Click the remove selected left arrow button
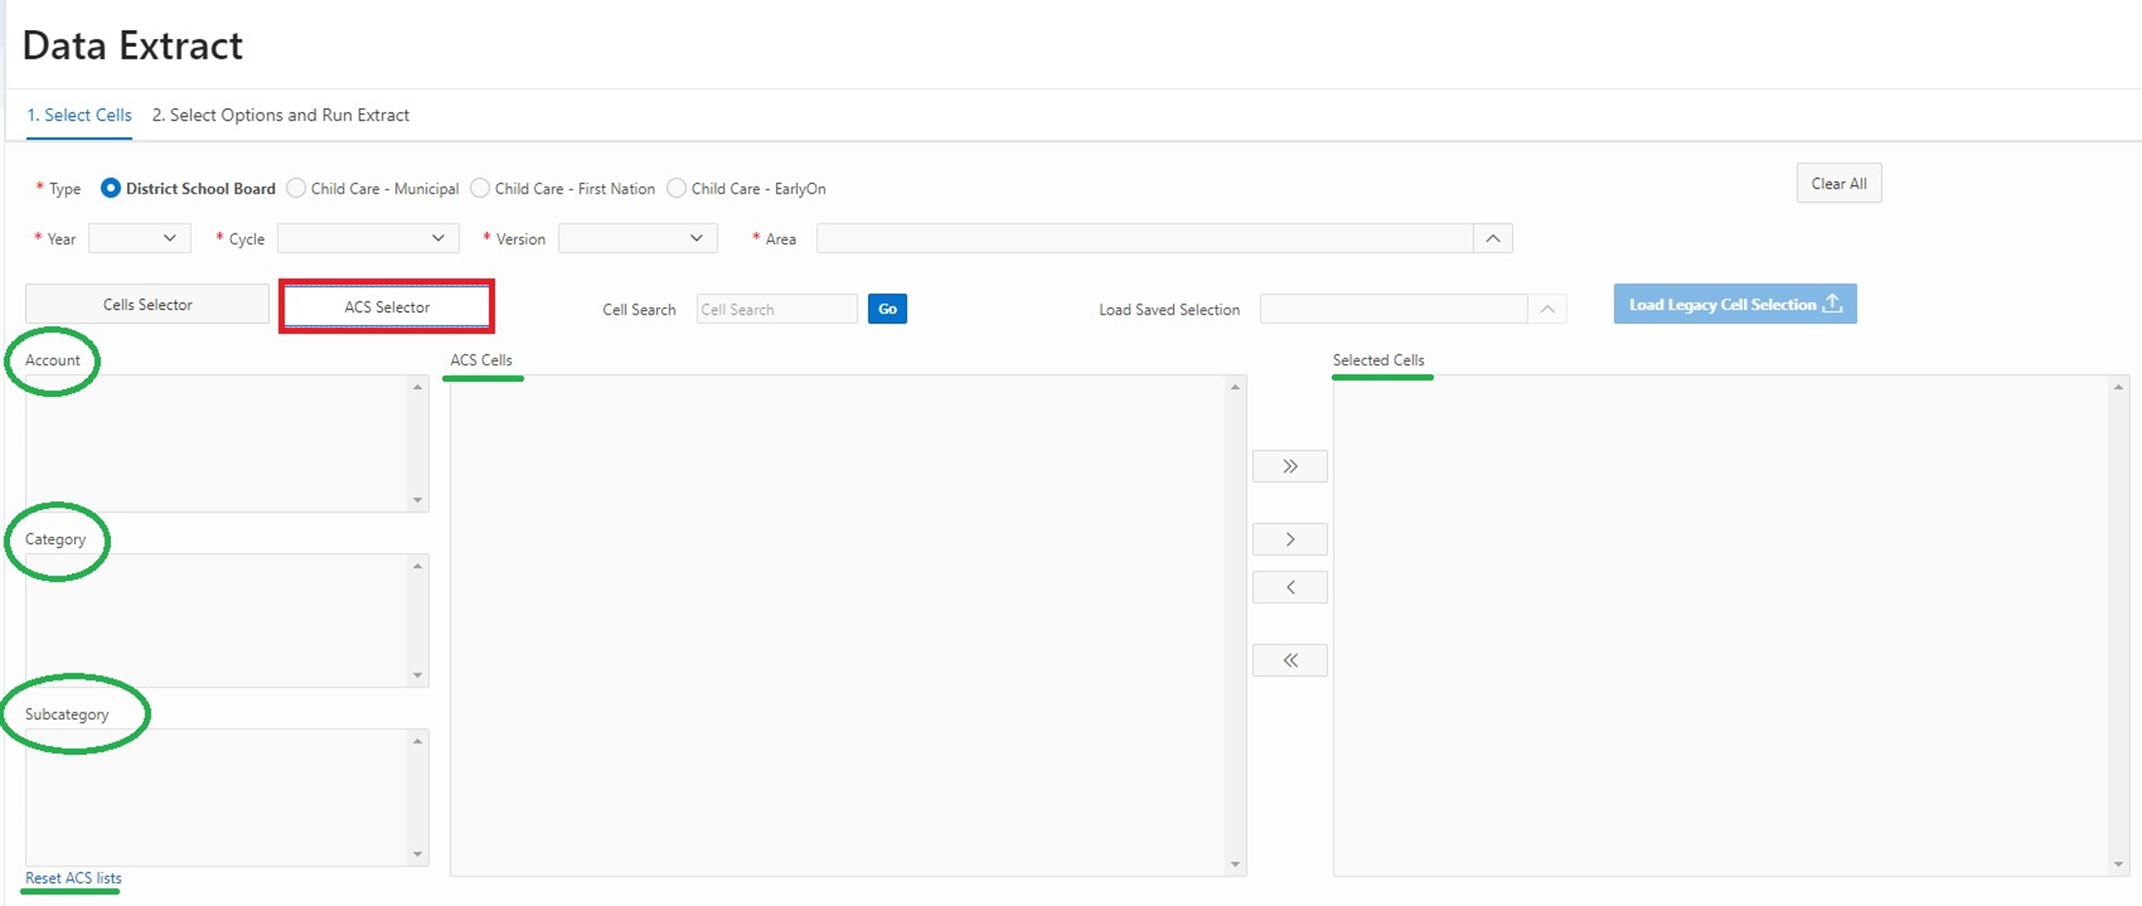 coord(1289,587)
